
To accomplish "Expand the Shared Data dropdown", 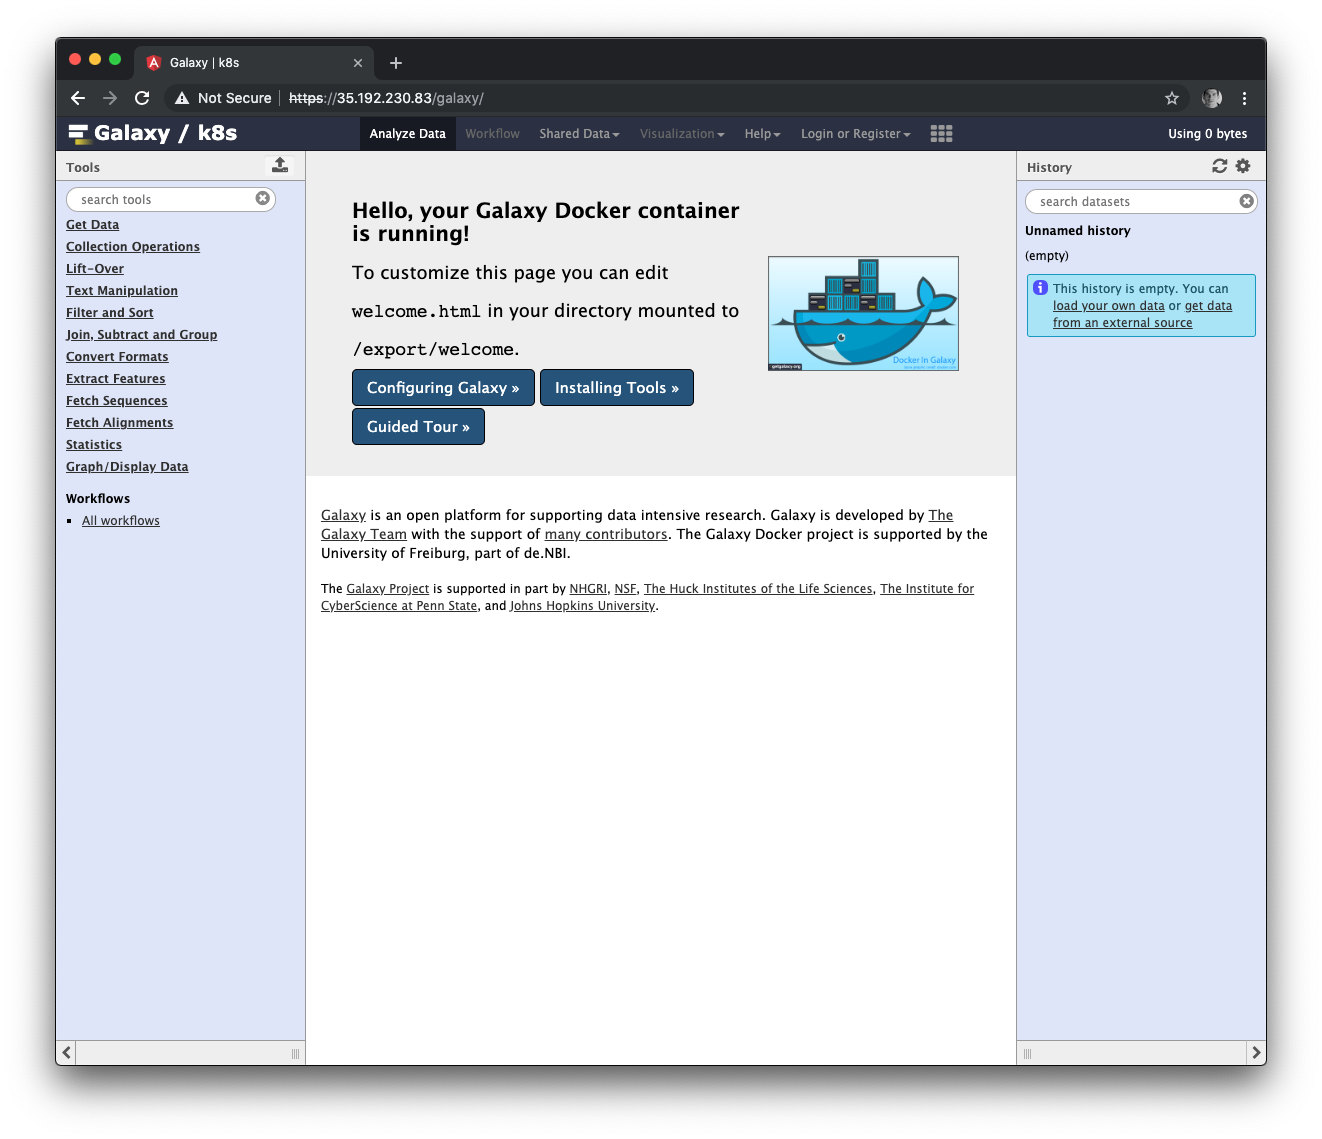I will (579, 134).
